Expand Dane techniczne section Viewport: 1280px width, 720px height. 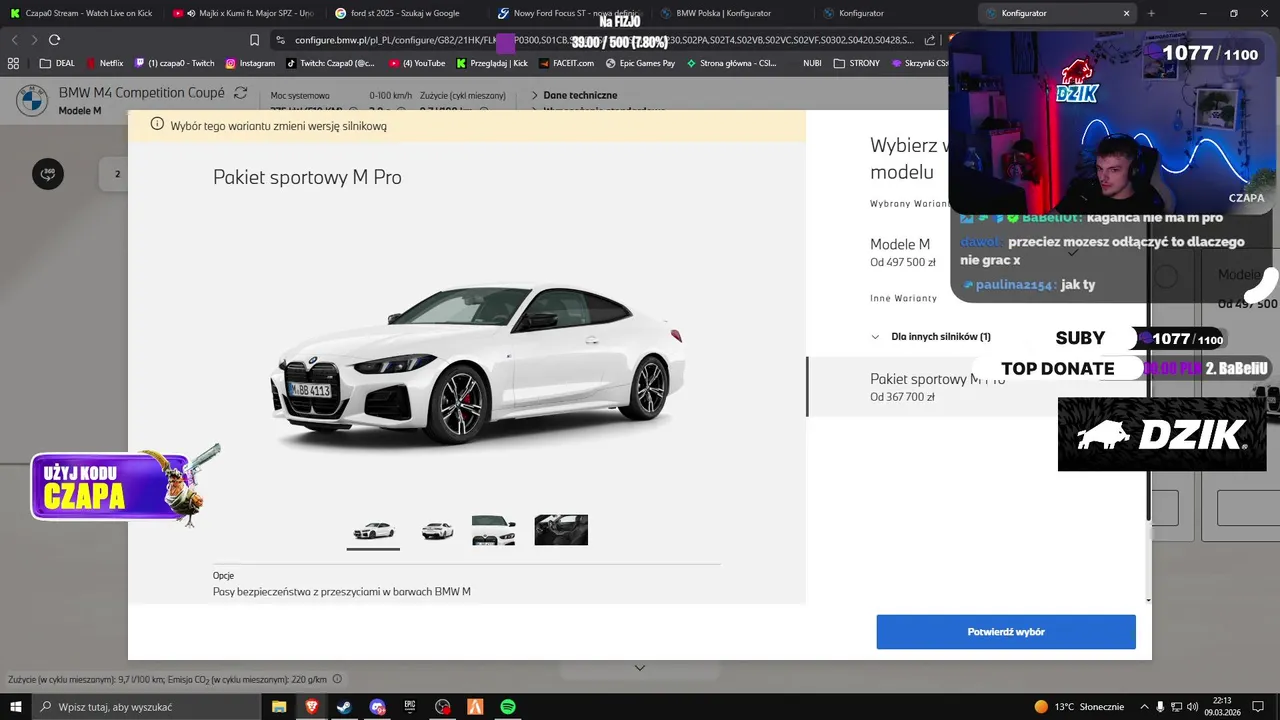pos(573,95)
